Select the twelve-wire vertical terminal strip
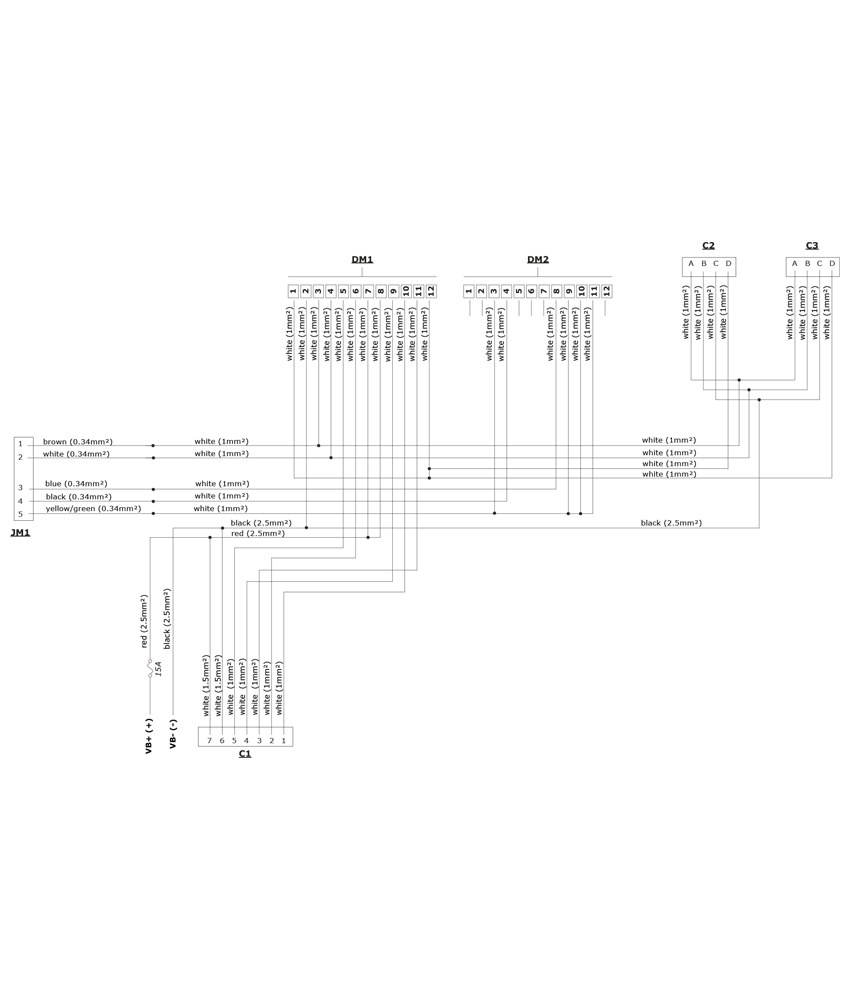Viewport: 850px width, 1000px height. (x=360, y=334)
